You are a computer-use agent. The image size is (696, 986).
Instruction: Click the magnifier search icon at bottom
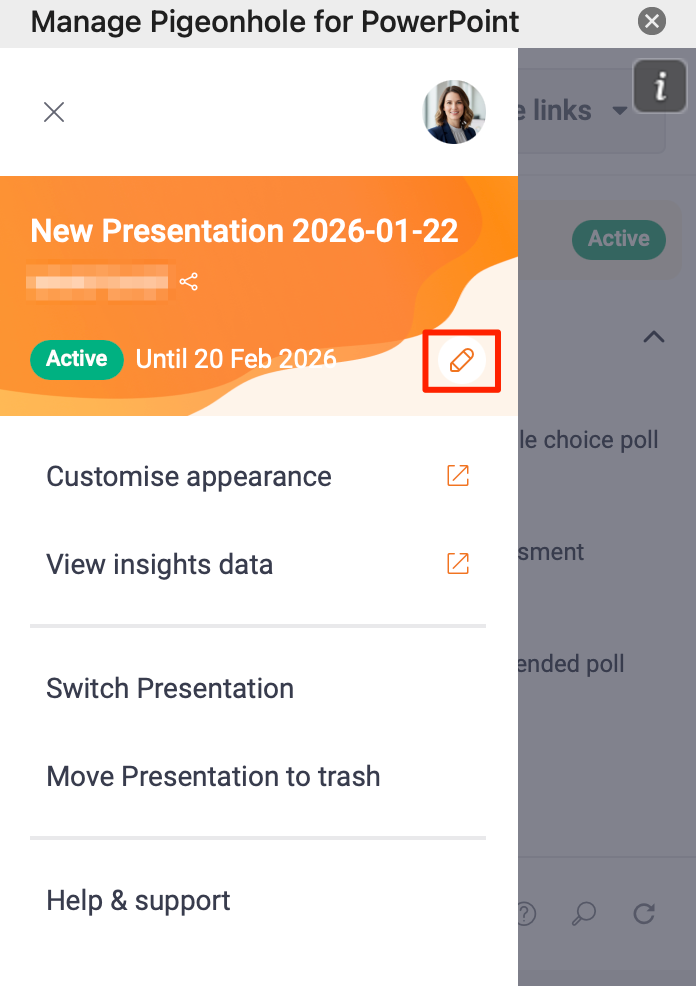584,913
